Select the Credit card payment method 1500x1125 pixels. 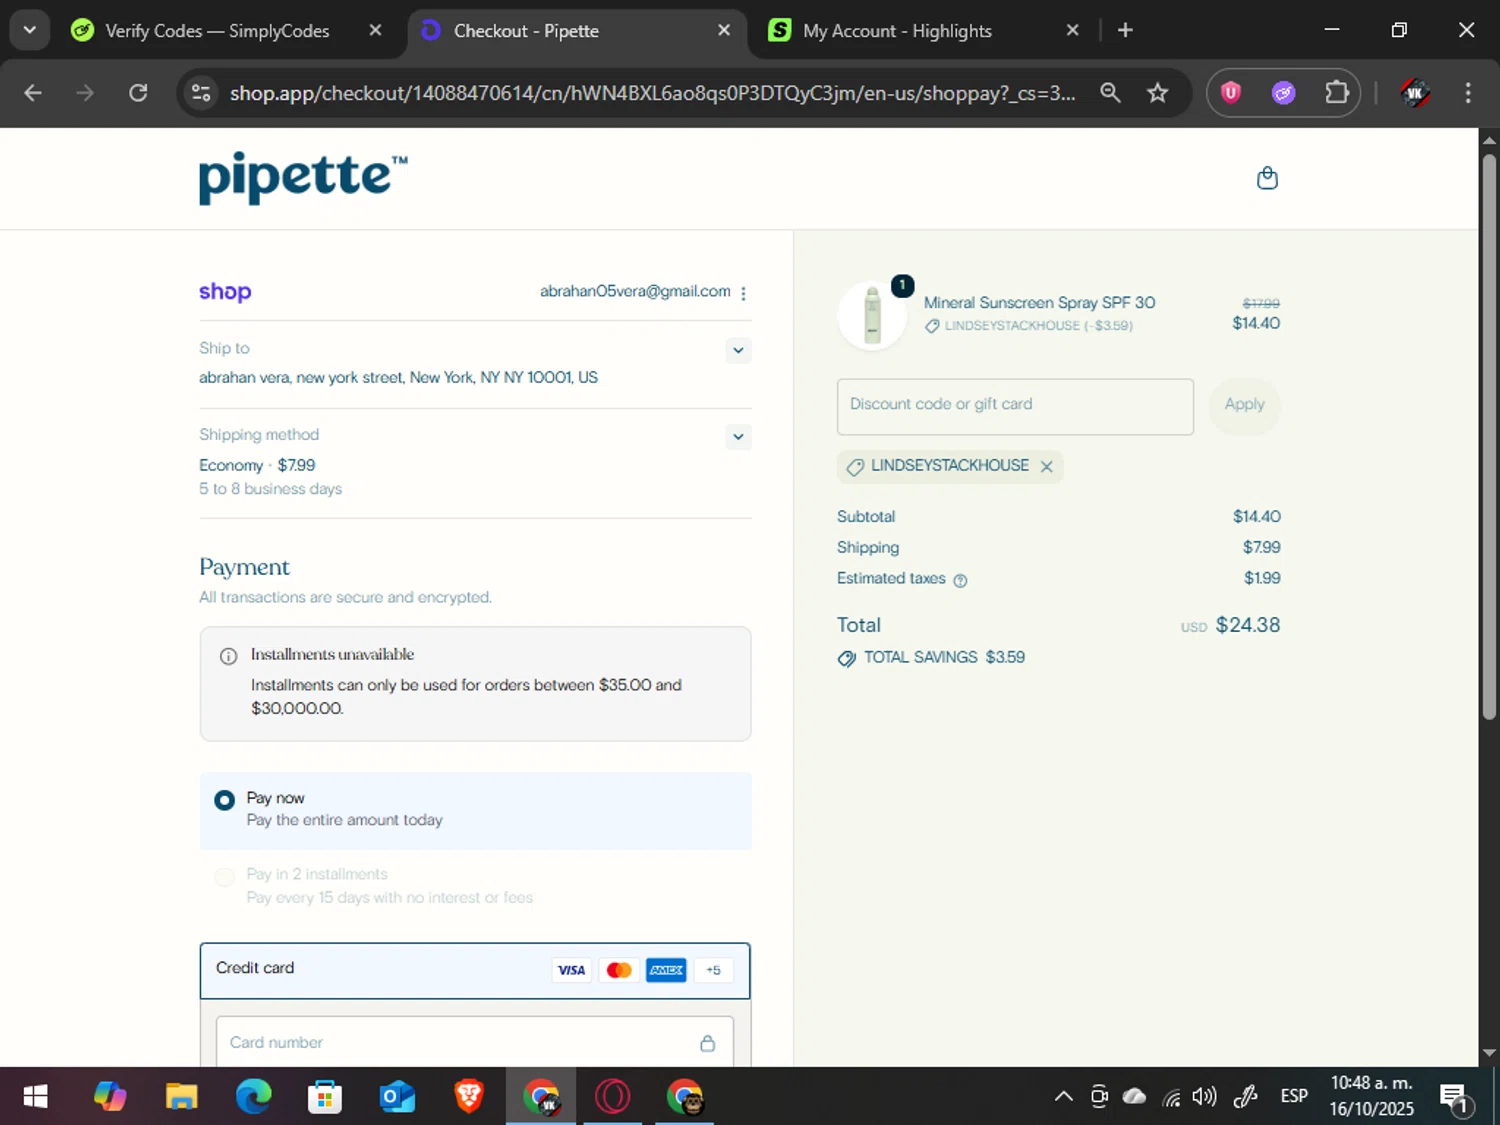pyautogui.click(x=475, y=970)
